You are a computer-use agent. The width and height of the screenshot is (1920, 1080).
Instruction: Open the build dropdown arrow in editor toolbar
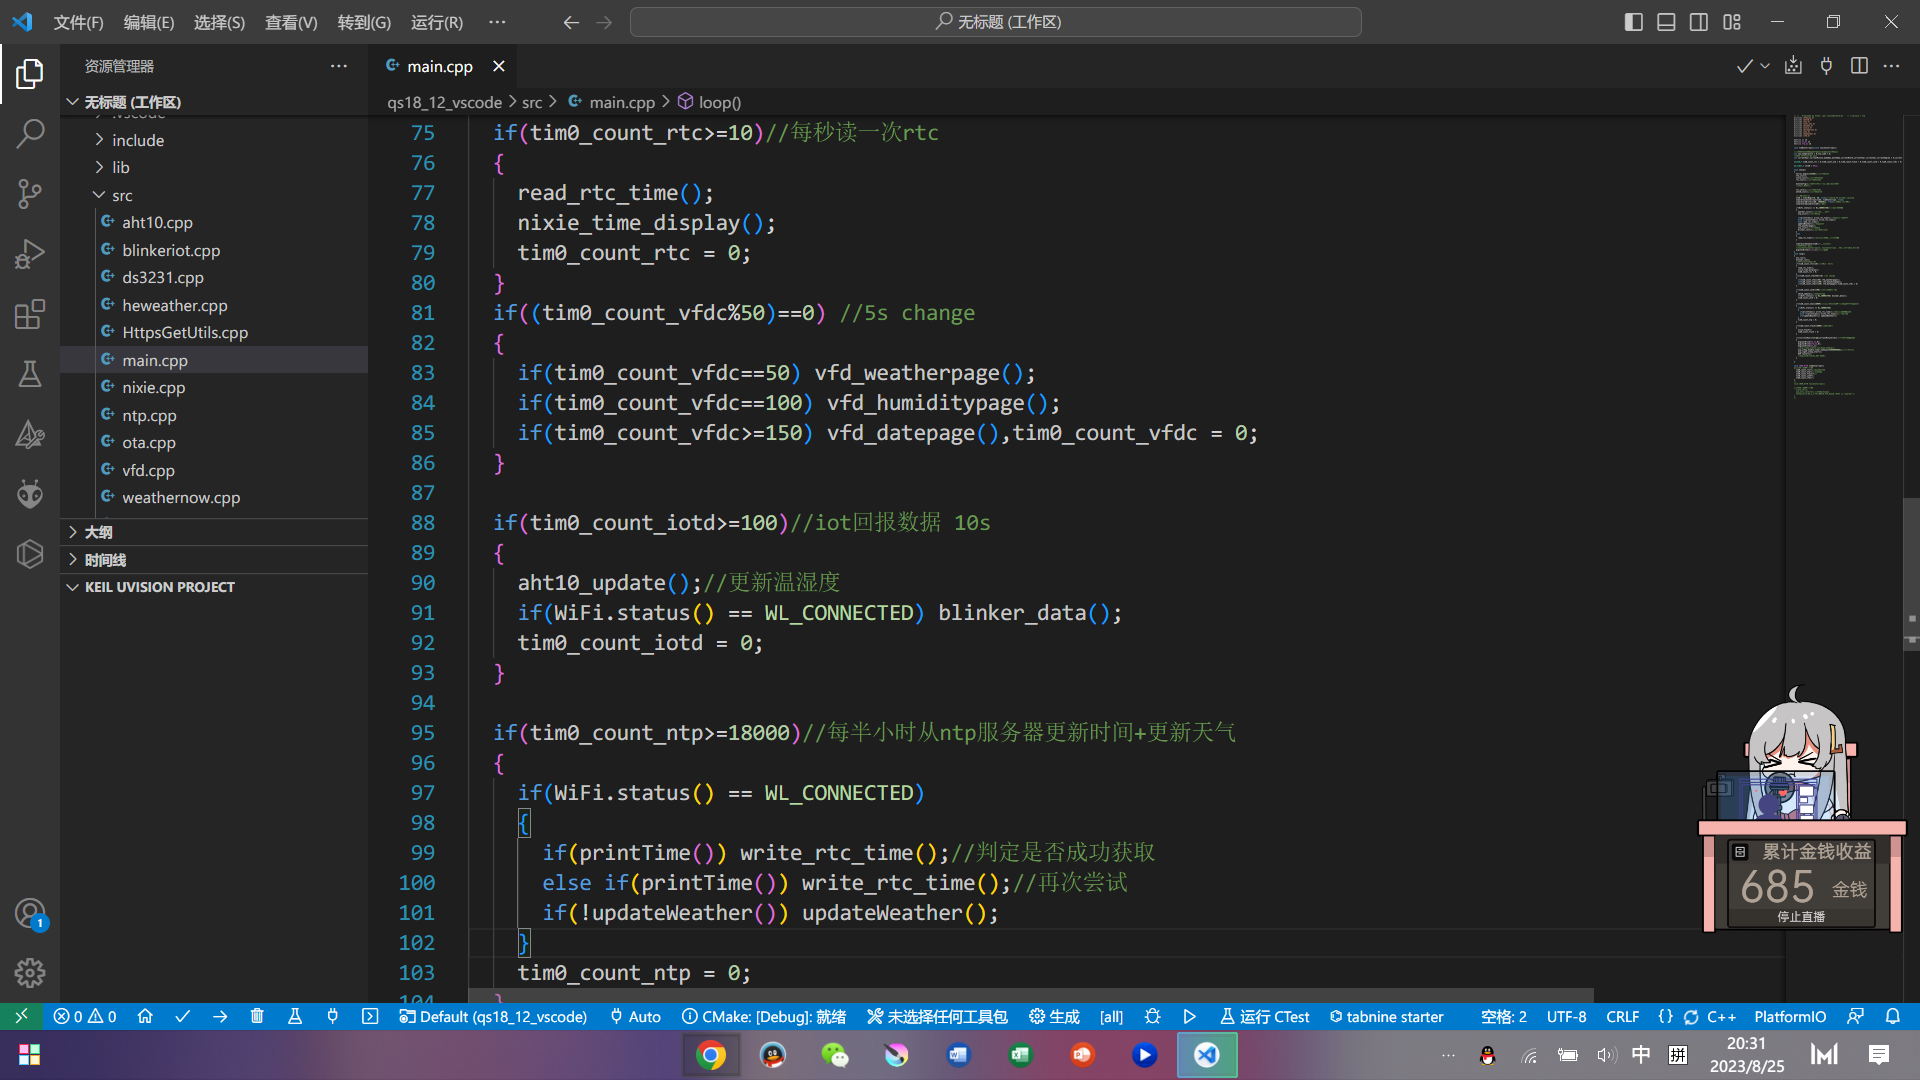point(1765,66)
